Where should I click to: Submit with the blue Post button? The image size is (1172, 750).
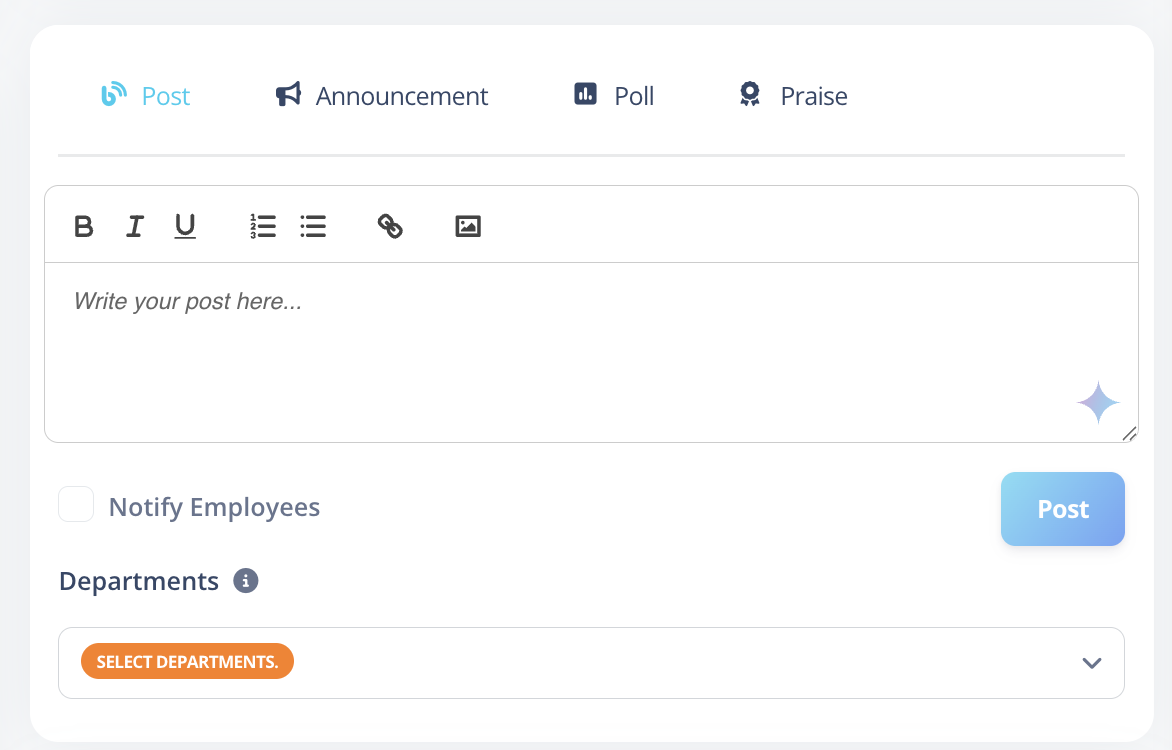[x=1063, y=508]
